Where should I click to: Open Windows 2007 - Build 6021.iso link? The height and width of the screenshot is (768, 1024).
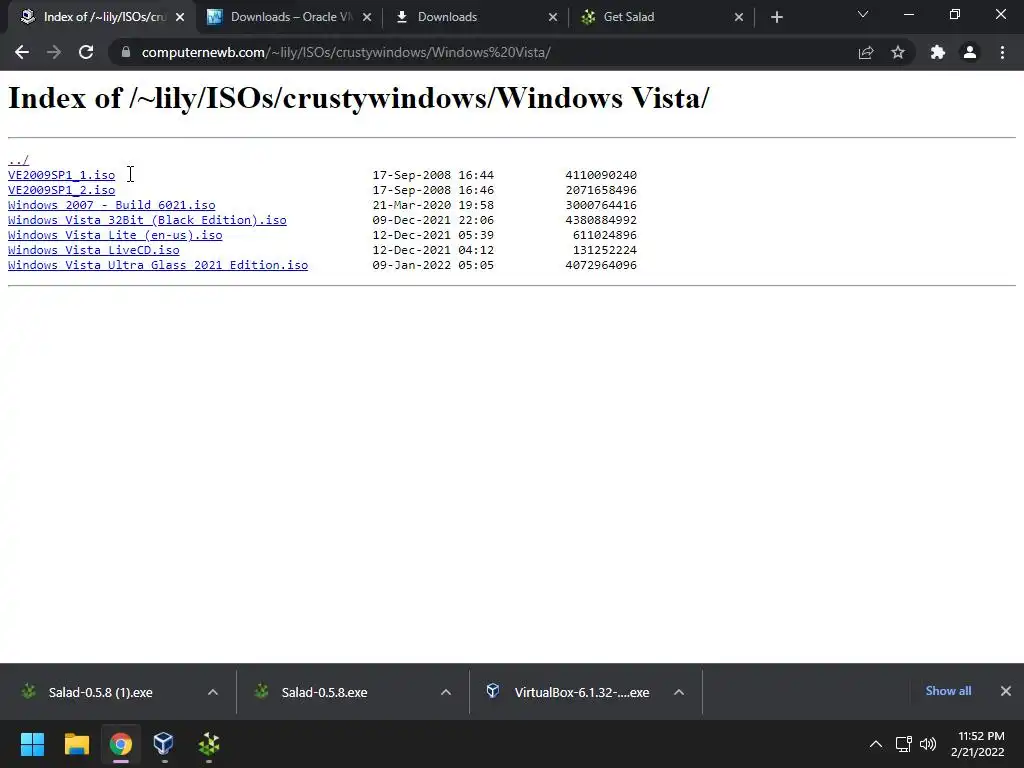pos(112,205)
